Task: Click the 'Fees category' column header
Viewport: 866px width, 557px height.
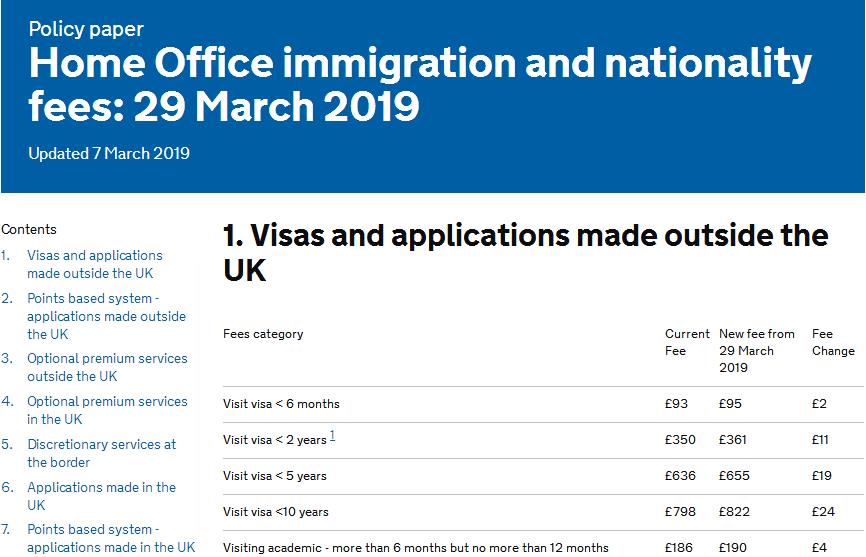Action: pos(263,334)
